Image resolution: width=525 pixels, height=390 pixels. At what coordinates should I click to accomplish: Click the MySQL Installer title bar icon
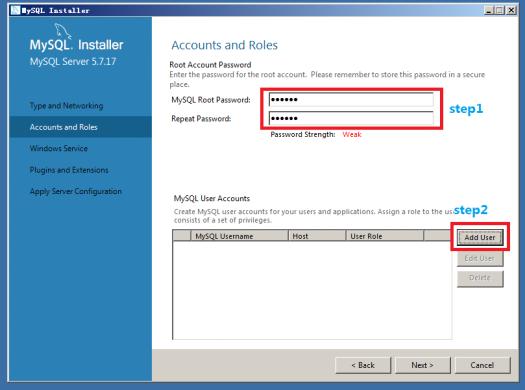[15, 10]
